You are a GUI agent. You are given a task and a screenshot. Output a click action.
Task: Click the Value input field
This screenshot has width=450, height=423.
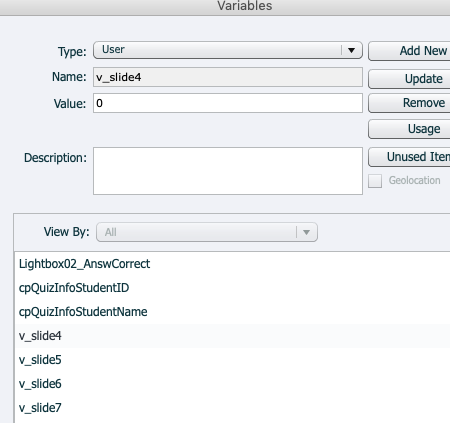click(228, 103)
